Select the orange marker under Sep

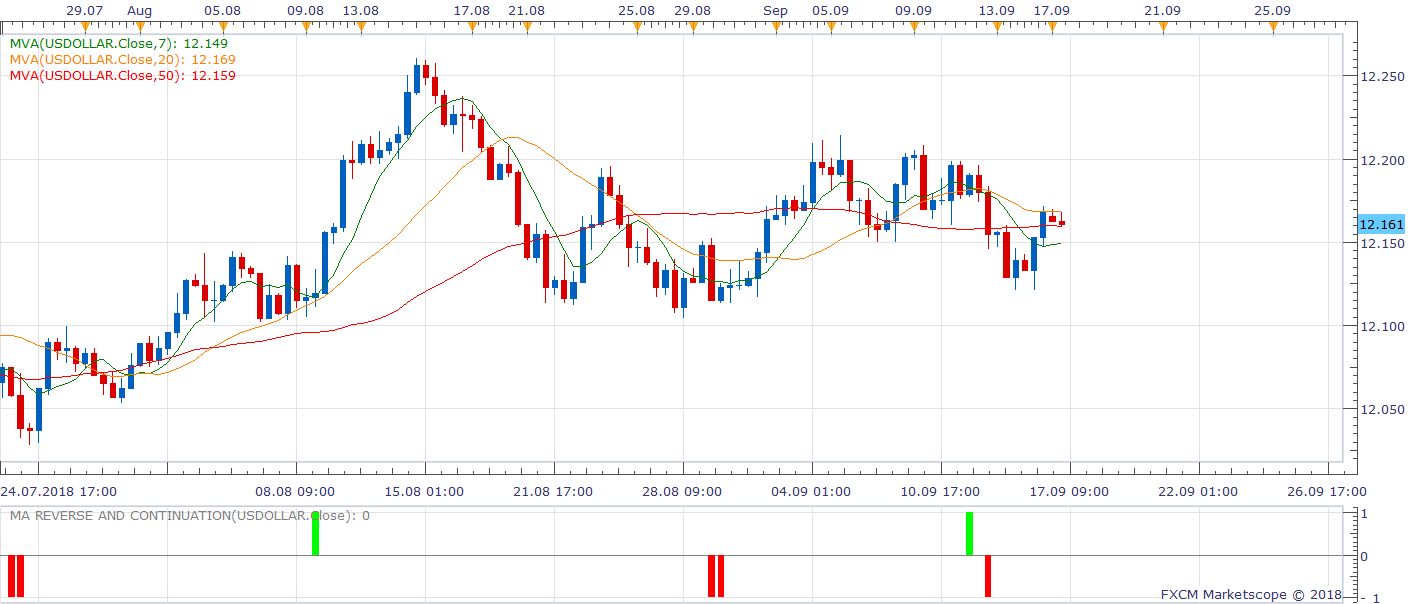775,28
